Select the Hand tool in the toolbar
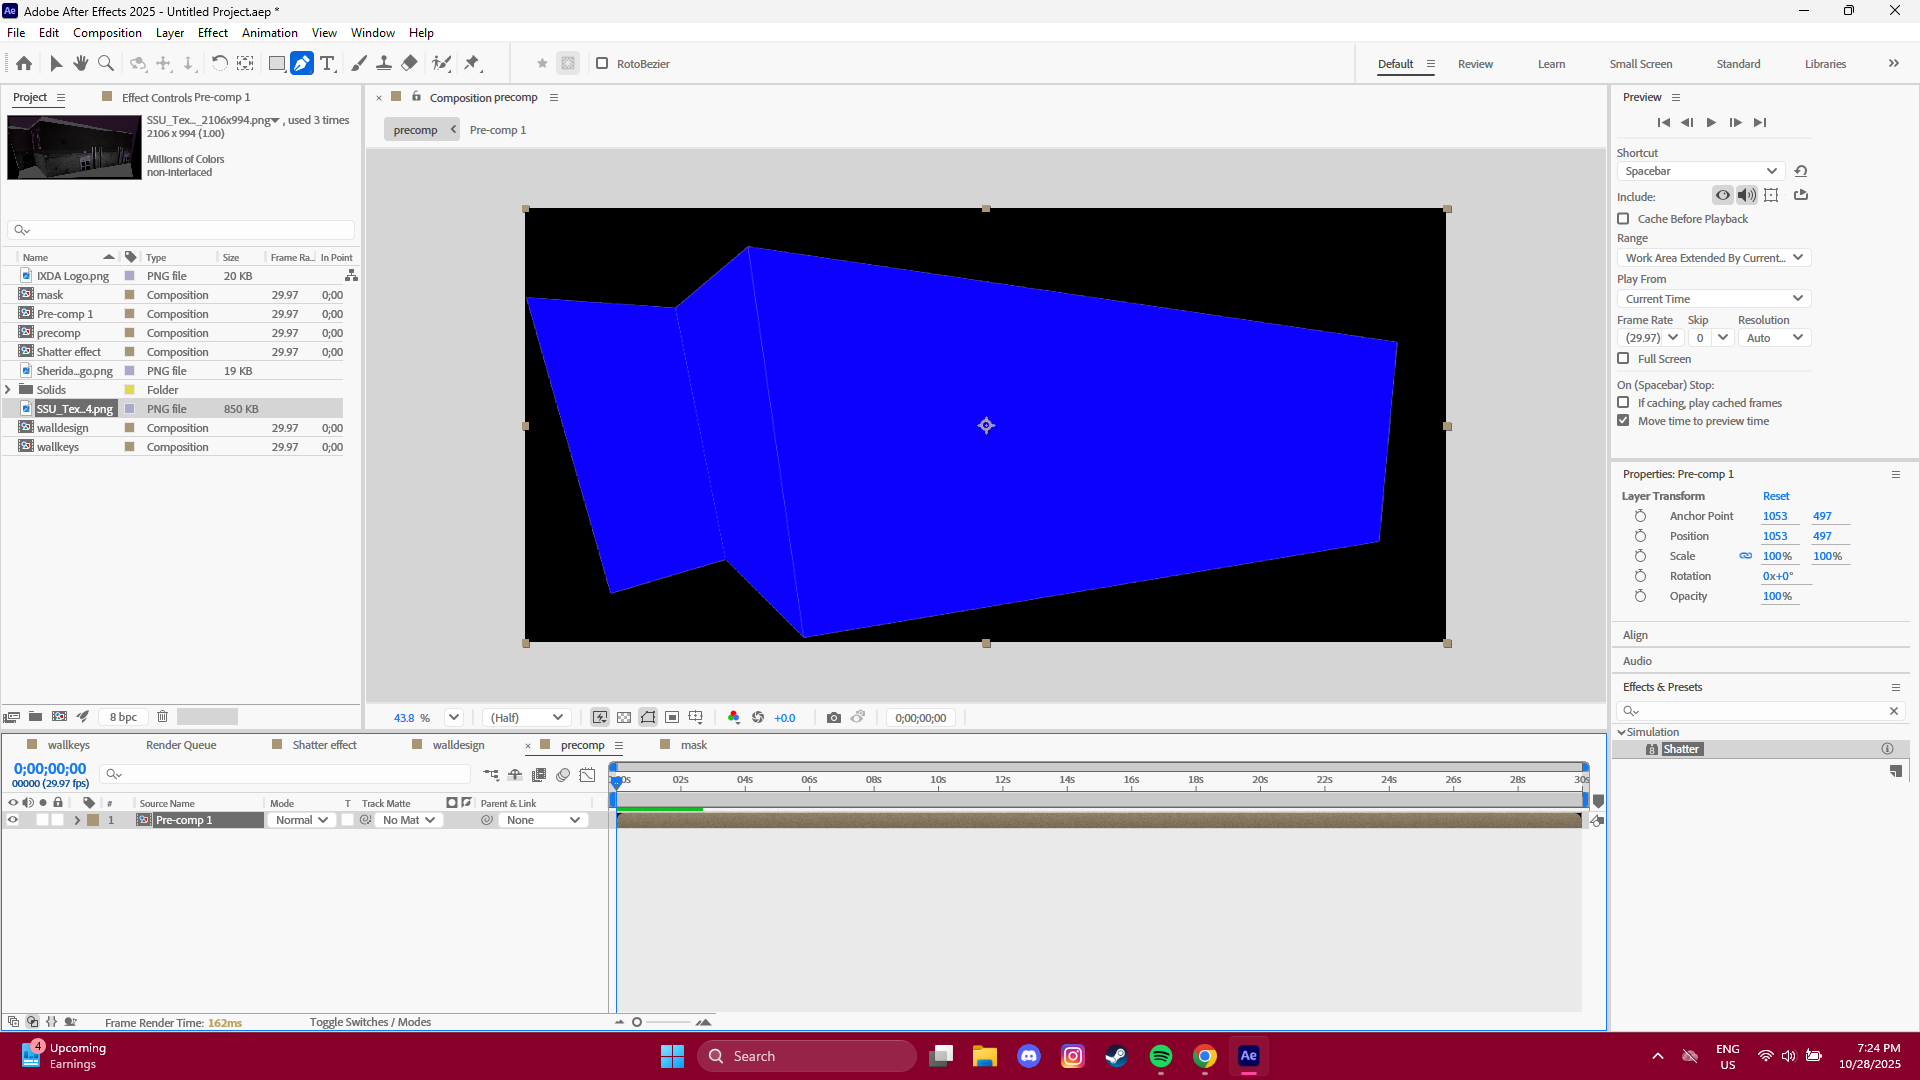 80,63
